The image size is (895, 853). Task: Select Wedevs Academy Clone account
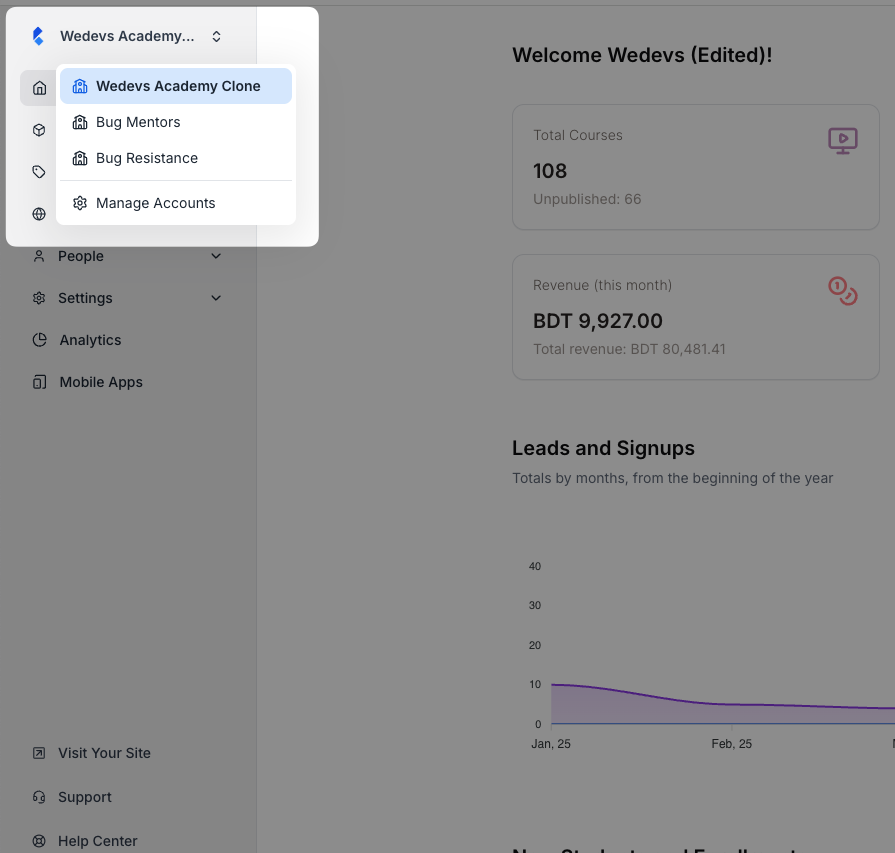tap(176, 86)
